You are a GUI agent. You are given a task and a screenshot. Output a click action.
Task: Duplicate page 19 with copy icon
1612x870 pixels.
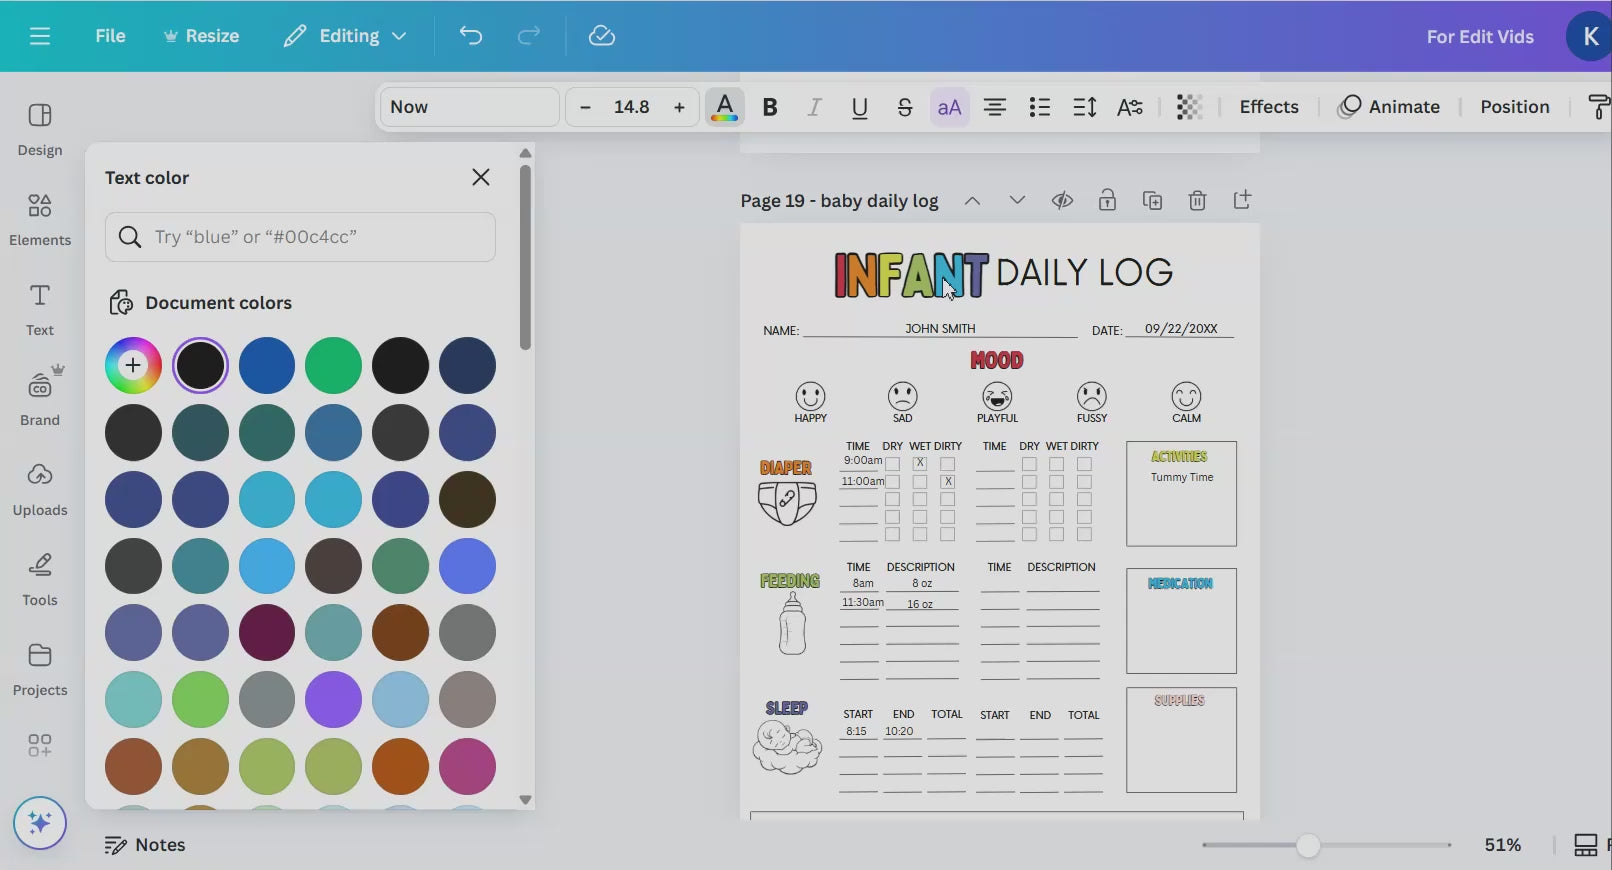[1152, 201]
